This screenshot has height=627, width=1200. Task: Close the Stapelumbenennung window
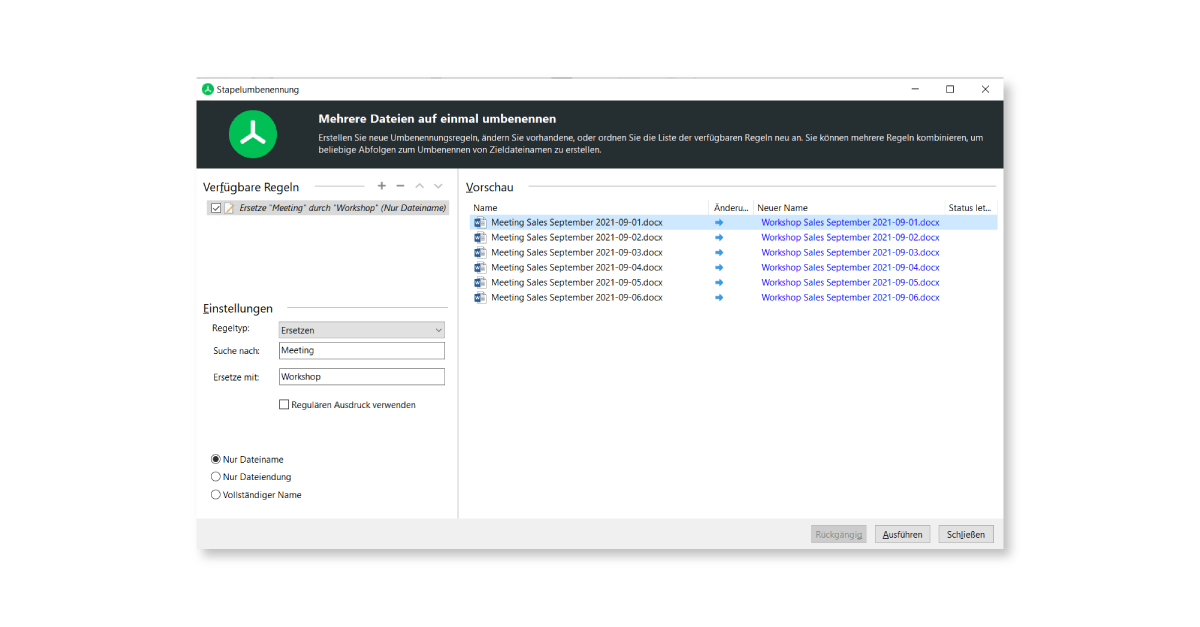985,89
